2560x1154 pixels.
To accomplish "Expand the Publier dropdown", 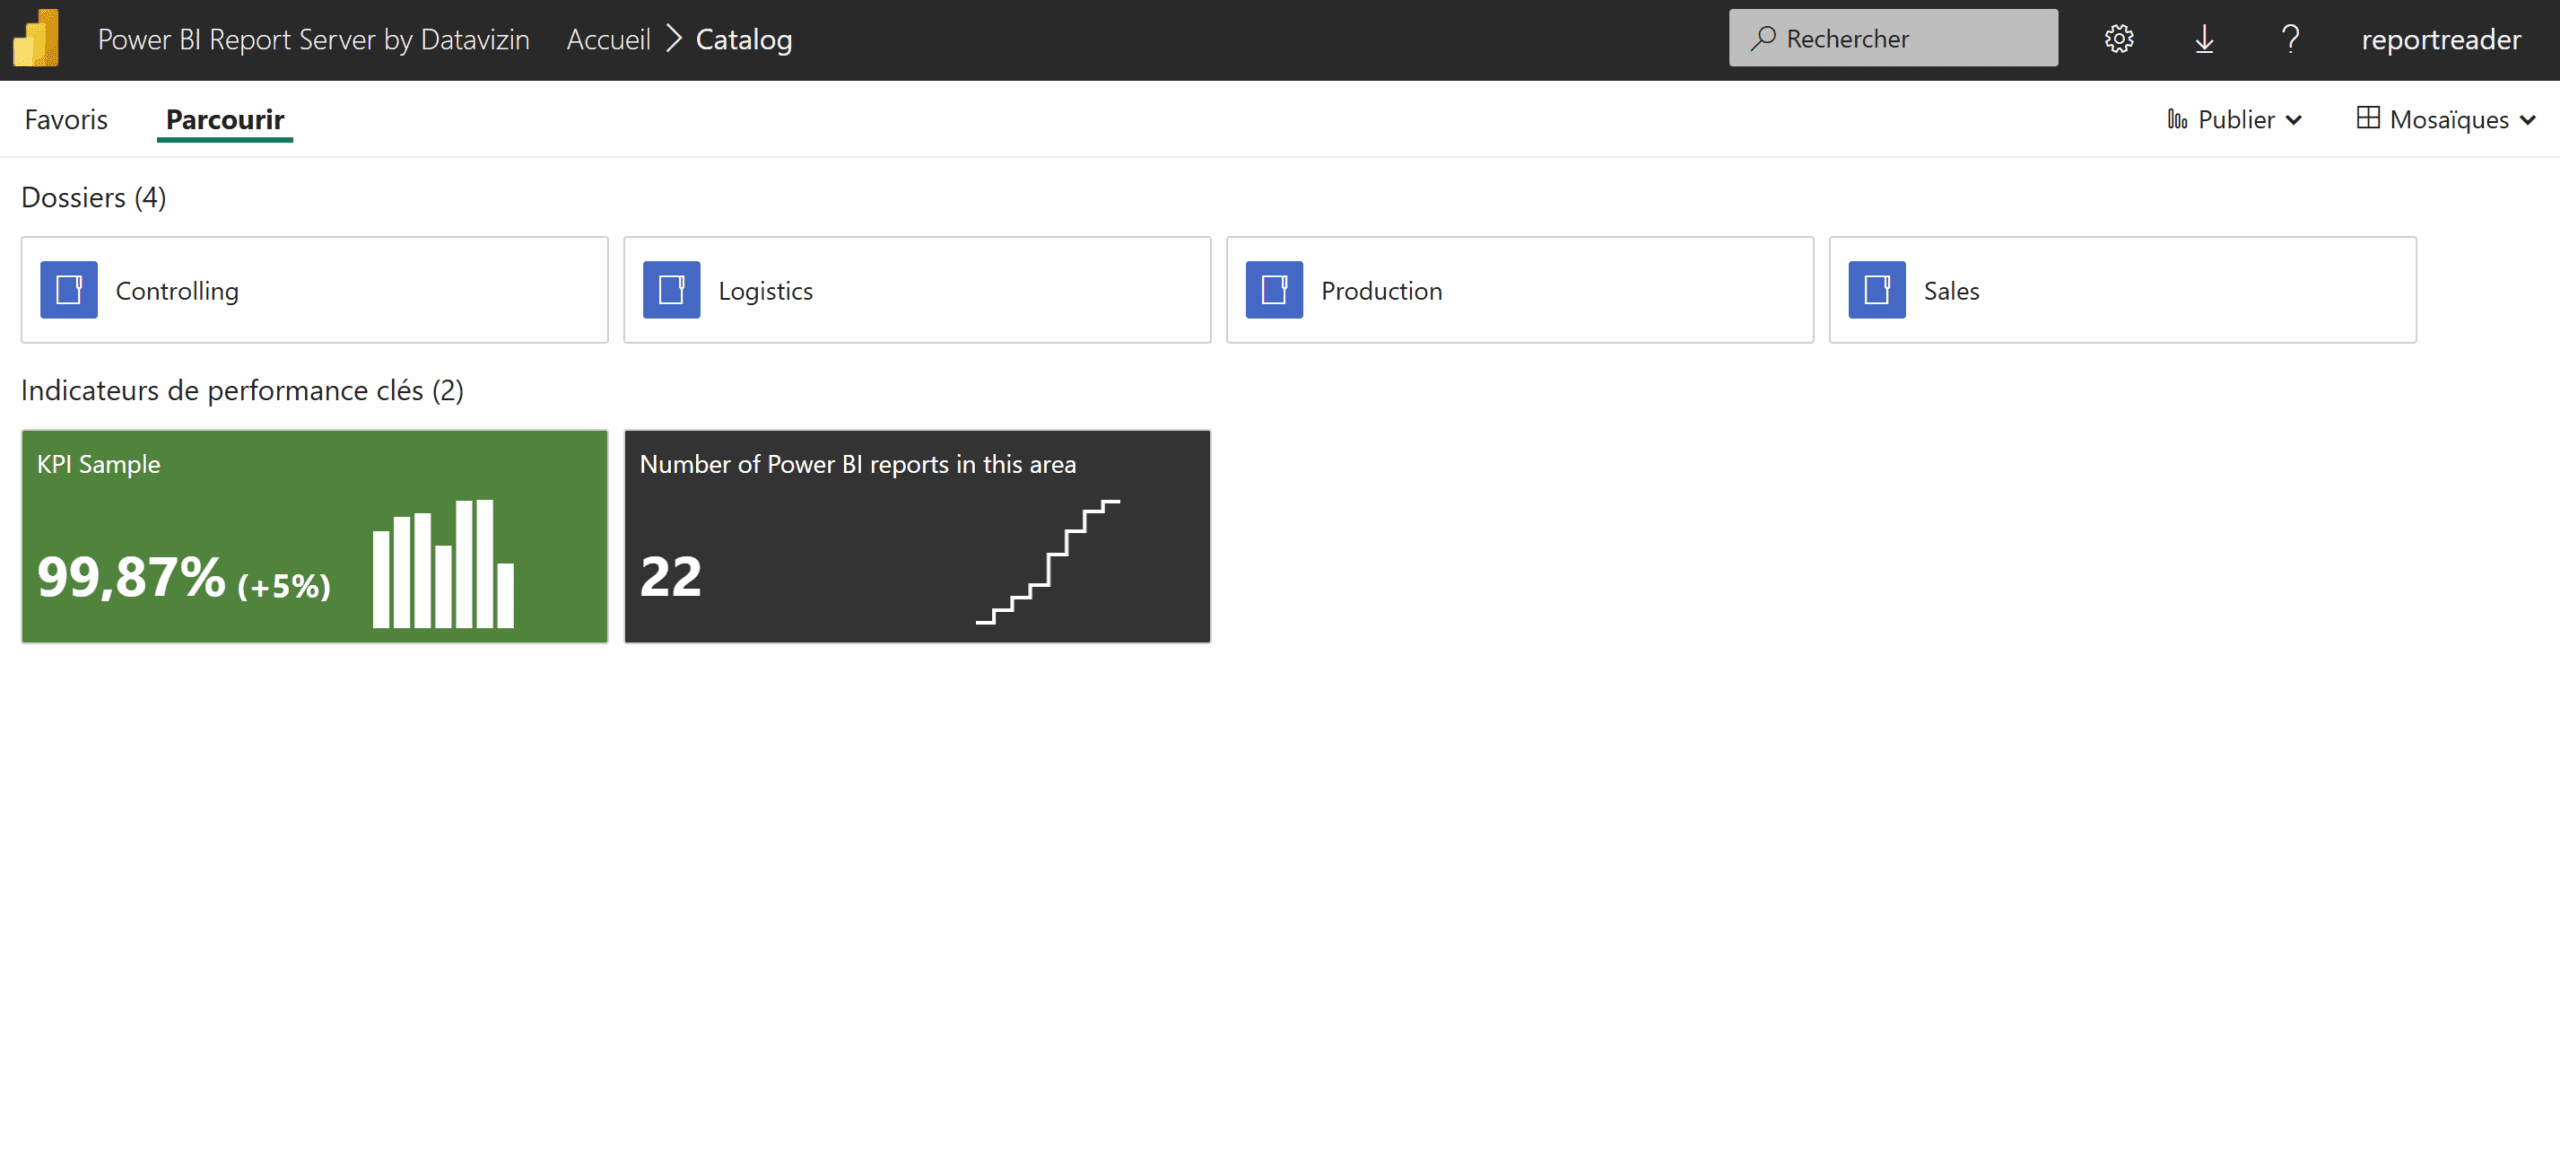I will pos(2292,120).
